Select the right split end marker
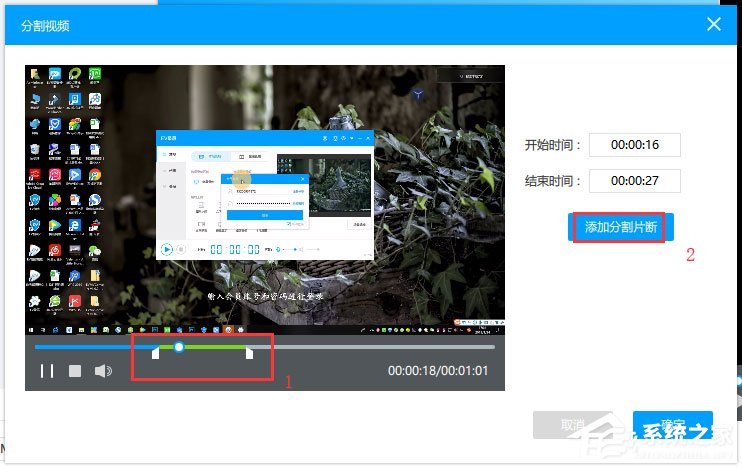This screenshot has height=468, width=742. [249, 353]
